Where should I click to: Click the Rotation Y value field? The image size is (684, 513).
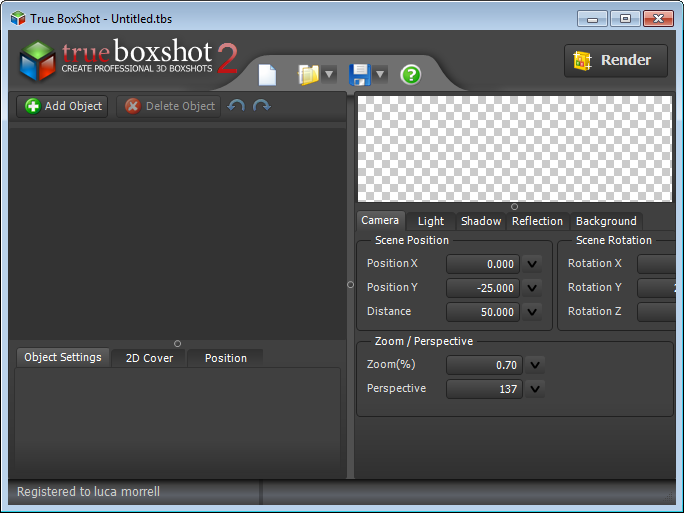[x=657, y=288]
